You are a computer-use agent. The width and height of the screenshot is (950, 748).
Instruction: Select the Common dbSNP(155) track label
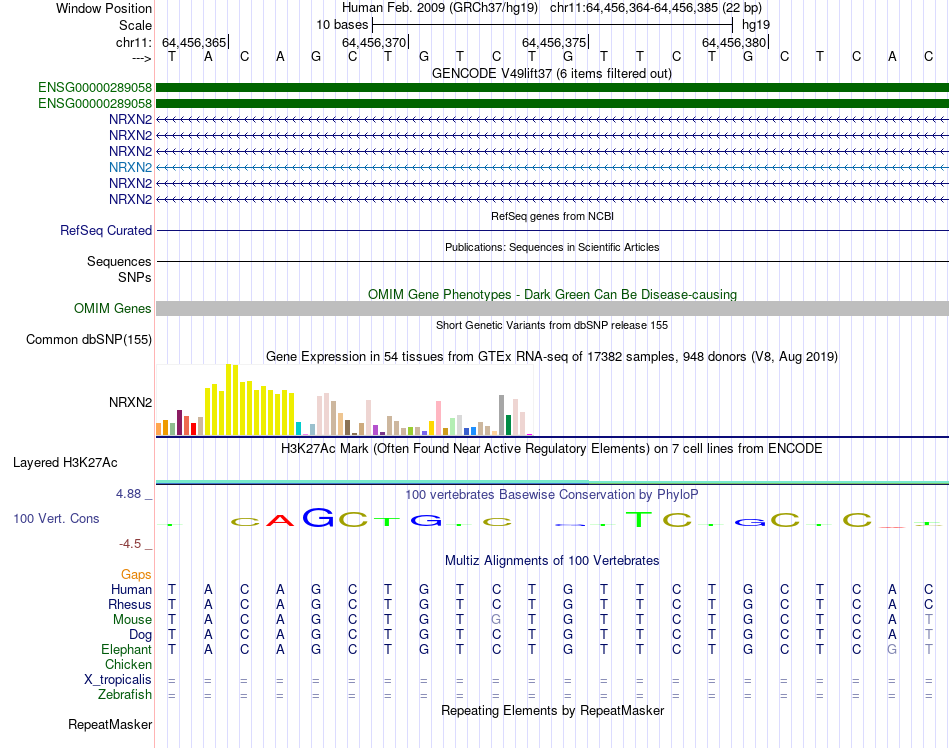click(x=88, y=339)
